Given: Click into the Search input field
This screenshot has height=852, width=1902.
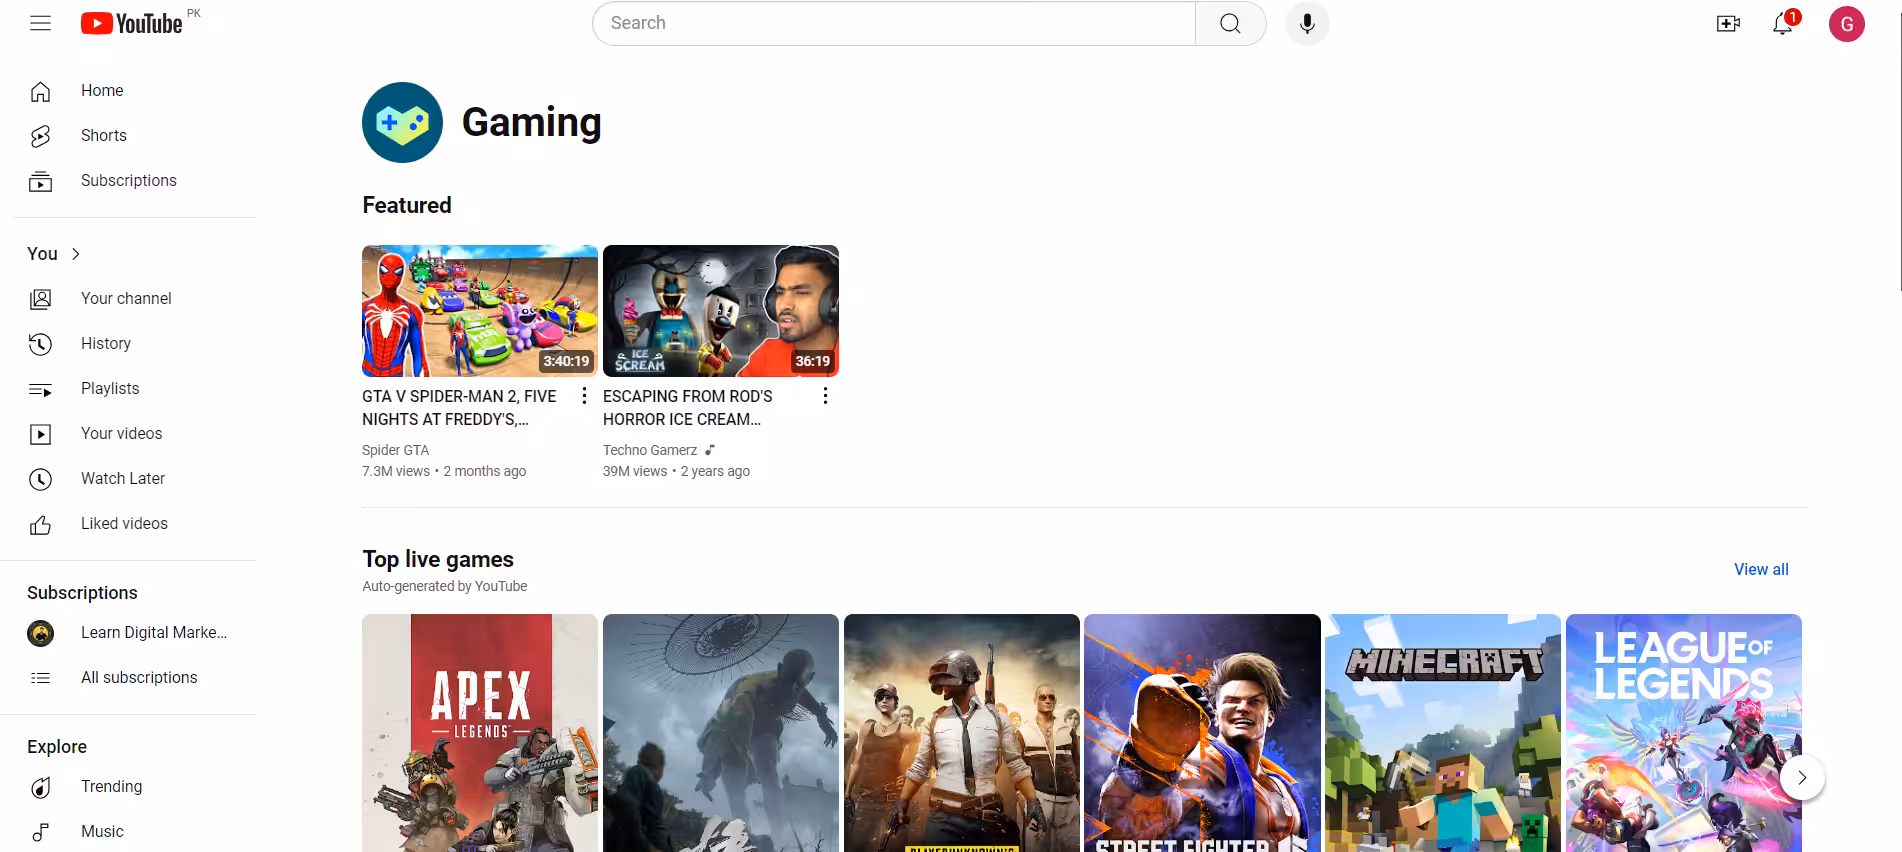Looking at the screenshot, I should [894, 23].
